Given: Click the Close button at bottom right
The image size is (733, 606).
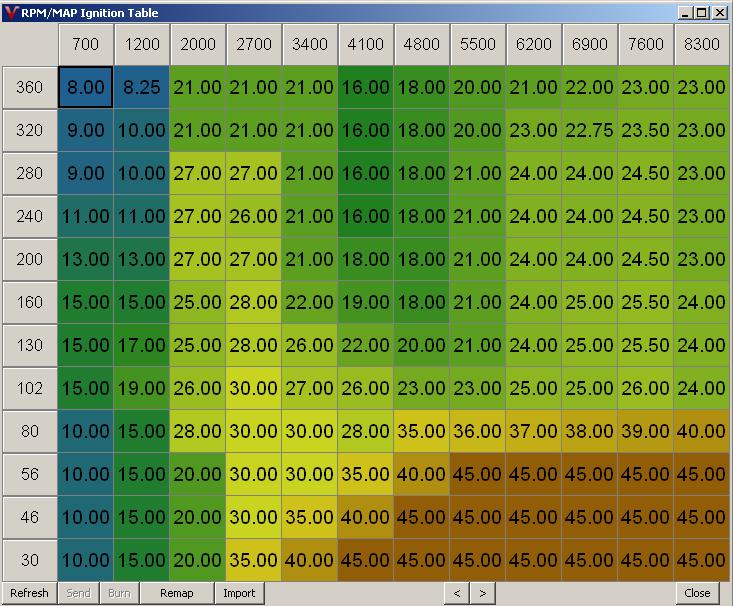Looking at the screenshot, I should click(x=697, y=593).
